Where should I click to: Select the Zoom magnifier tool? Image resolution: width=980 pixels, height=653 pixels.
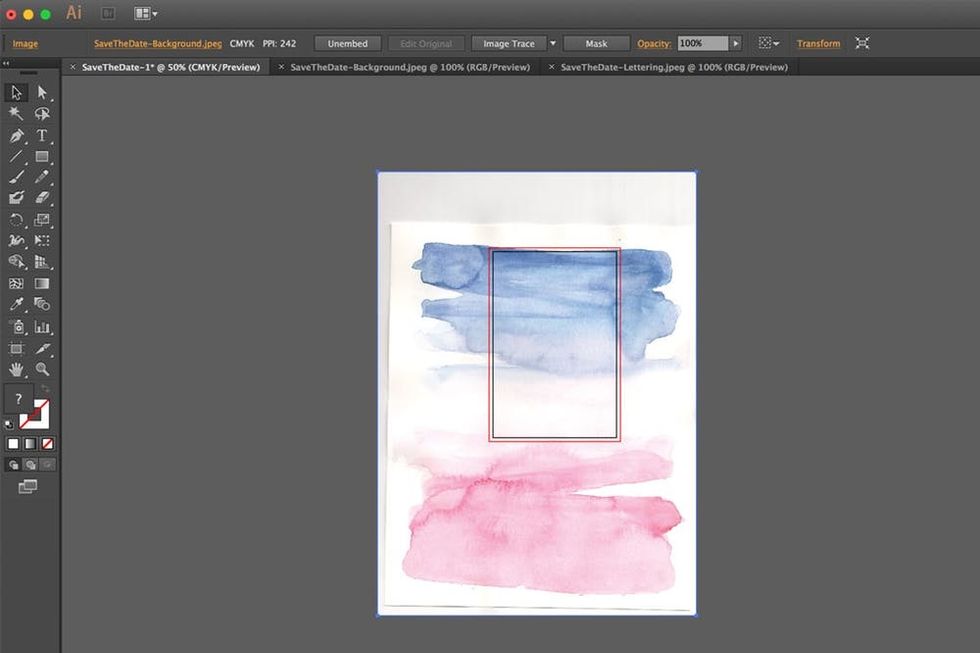point(42,369)
